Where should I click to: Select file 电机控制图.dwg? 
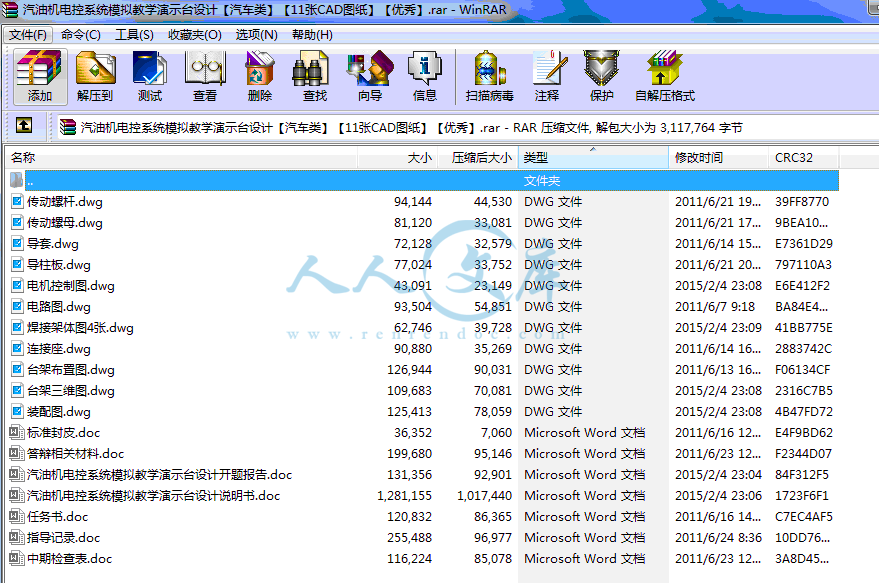pos(71,285)
